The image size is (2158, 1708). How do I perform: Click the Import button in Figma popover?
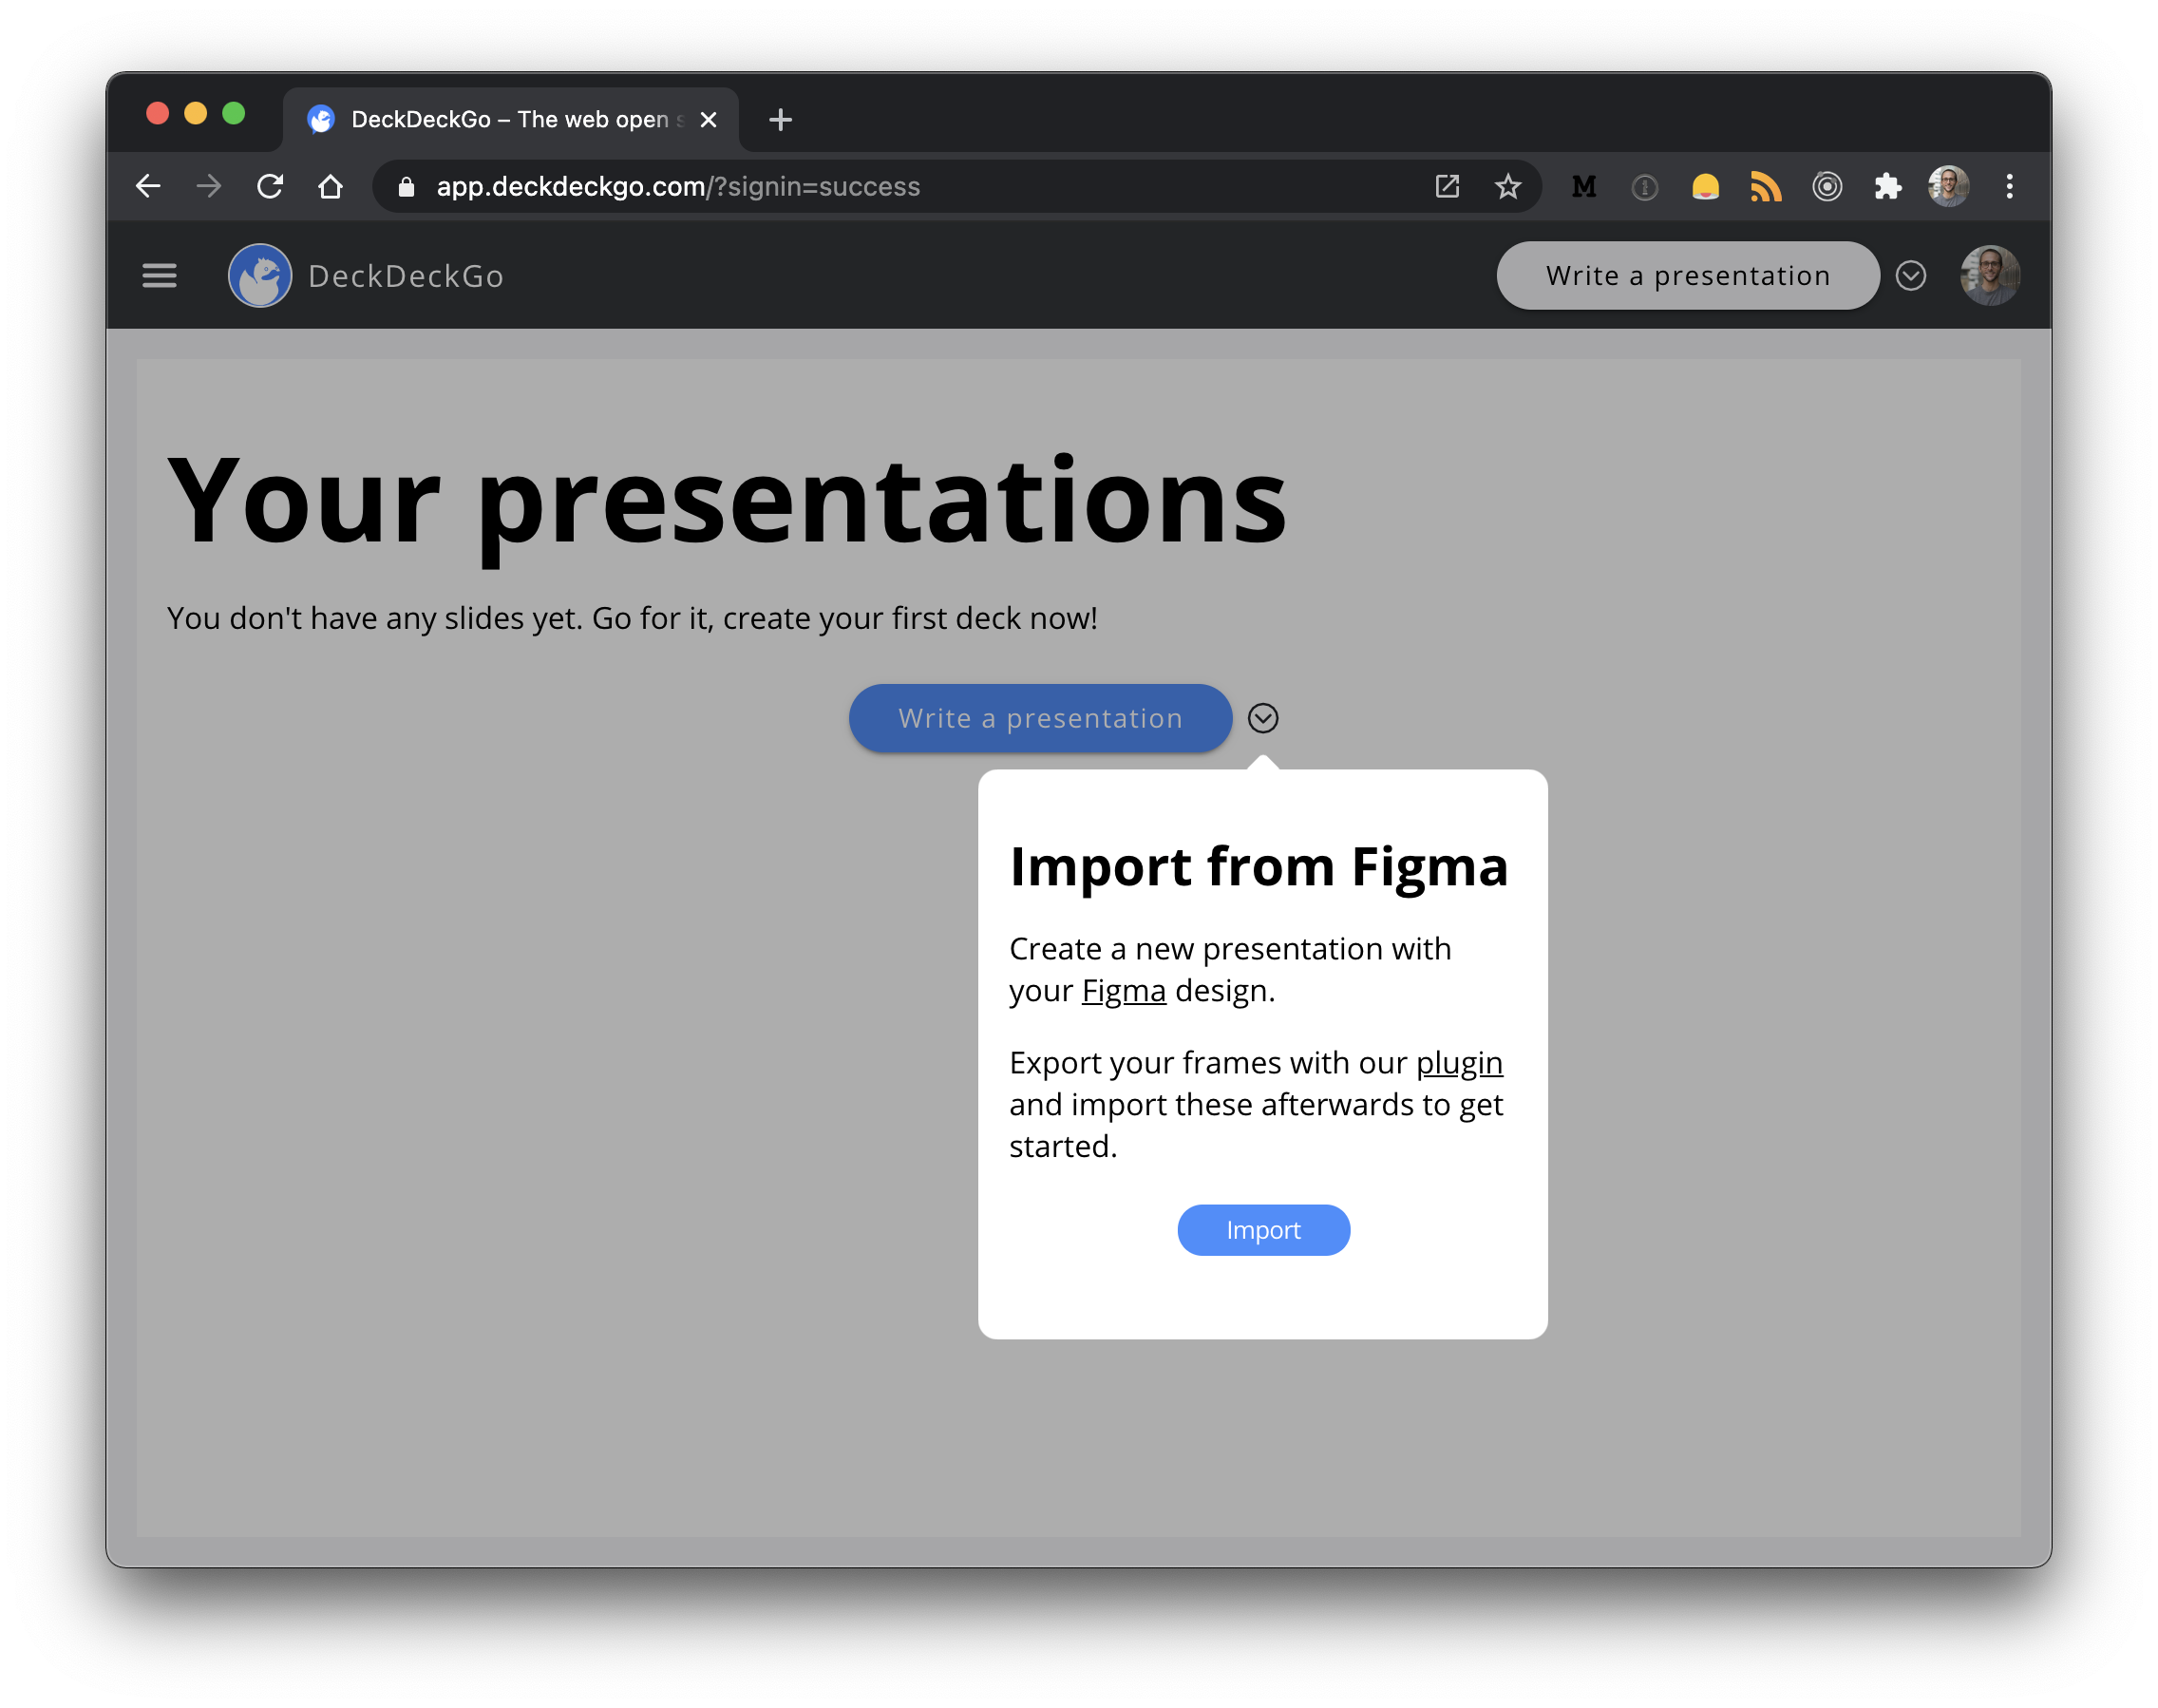click(1263, 1230)
